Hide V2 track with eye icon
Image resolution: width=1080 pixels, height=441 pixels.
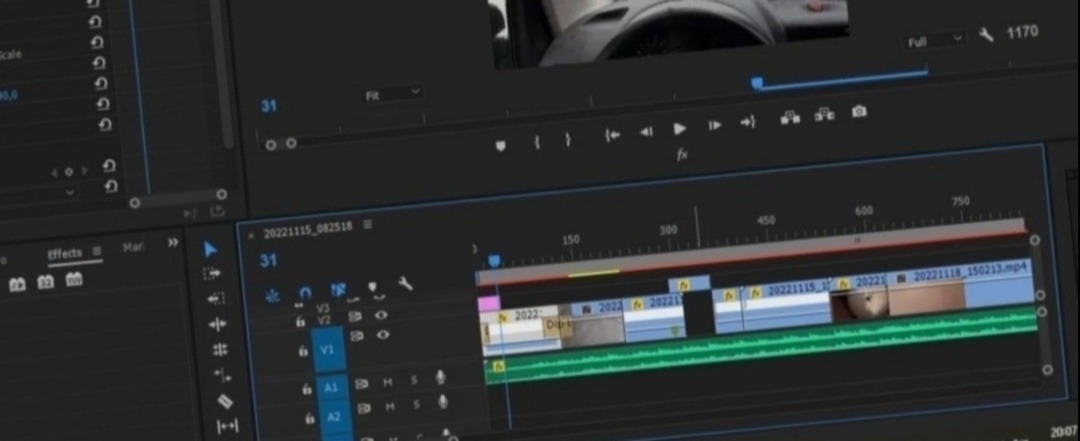click(381, 315)
